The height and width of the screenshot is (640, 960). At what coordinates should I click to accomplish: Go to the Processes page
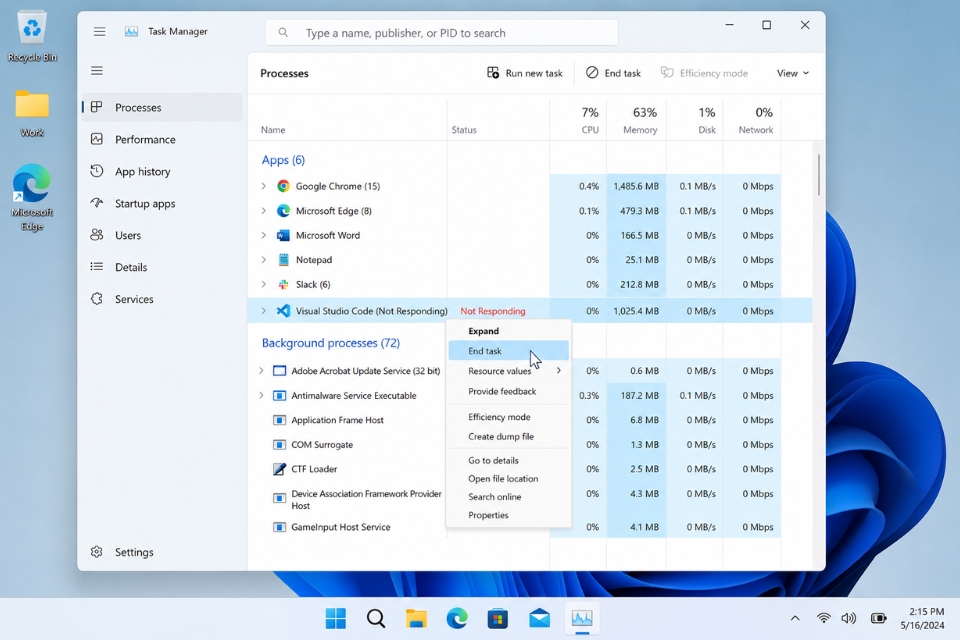point(162,107)
